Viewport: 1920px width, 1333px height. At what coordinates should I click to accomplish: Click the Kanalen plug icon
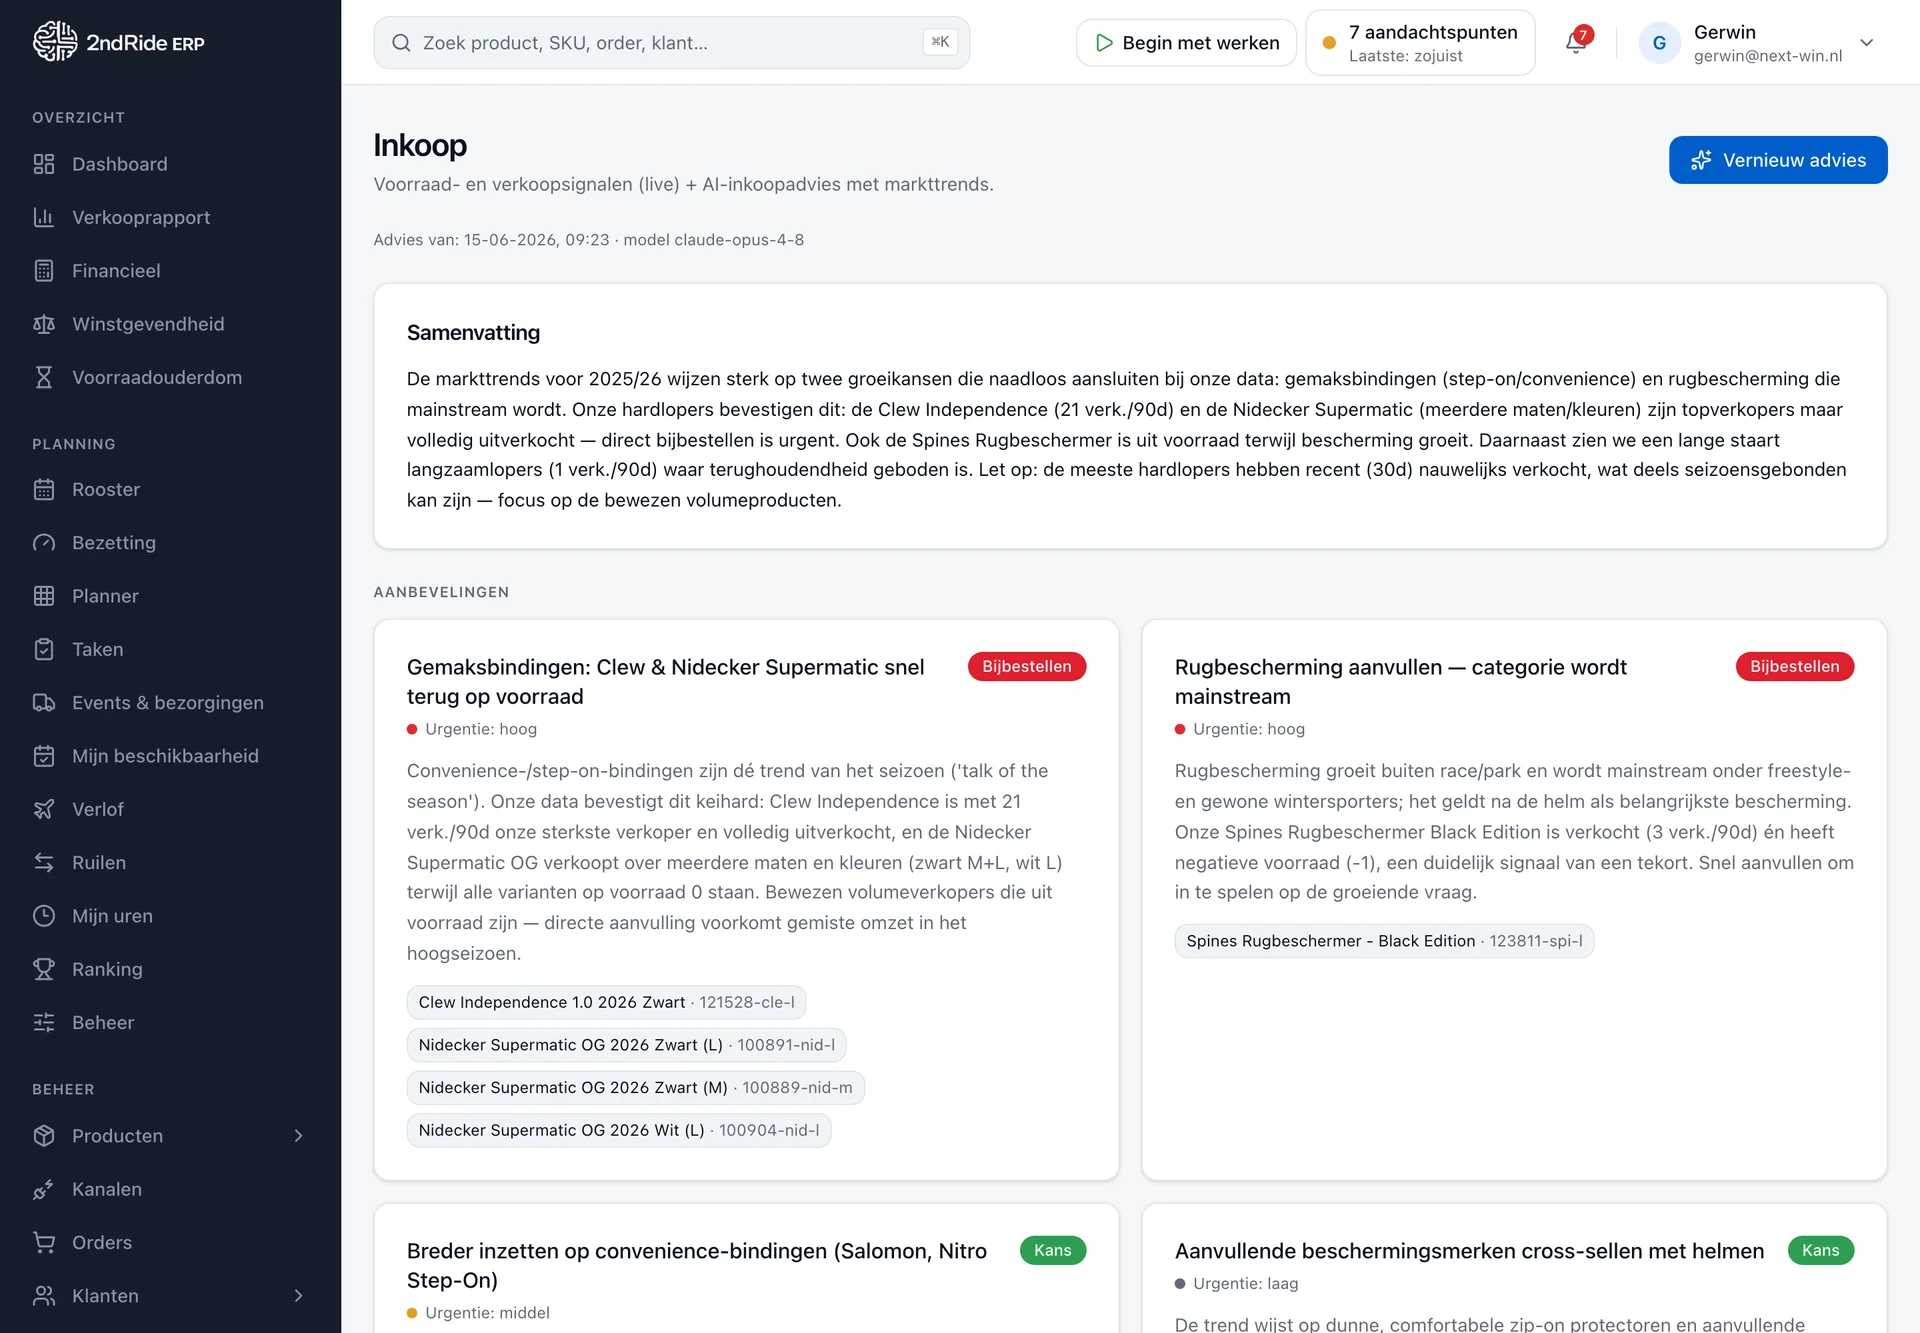point(44,1189)
